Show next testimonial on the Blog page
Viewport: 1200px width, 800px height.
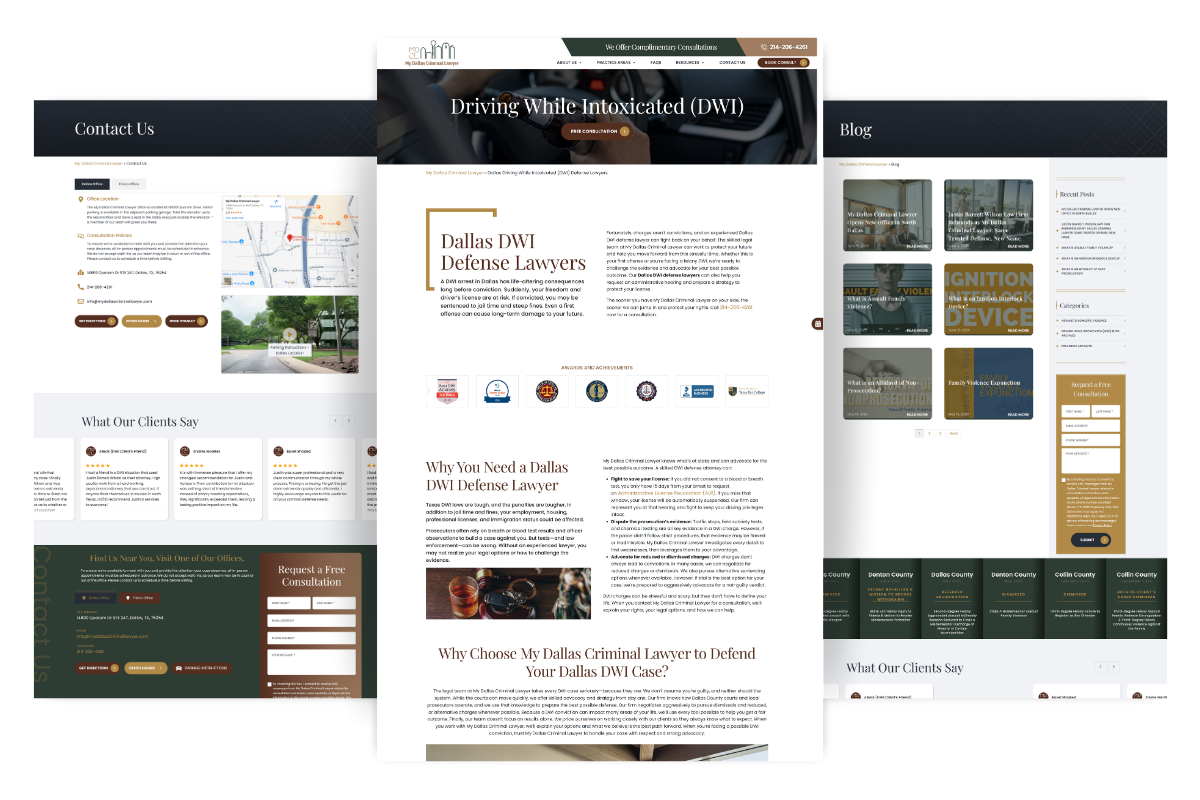pos(1115,666)
